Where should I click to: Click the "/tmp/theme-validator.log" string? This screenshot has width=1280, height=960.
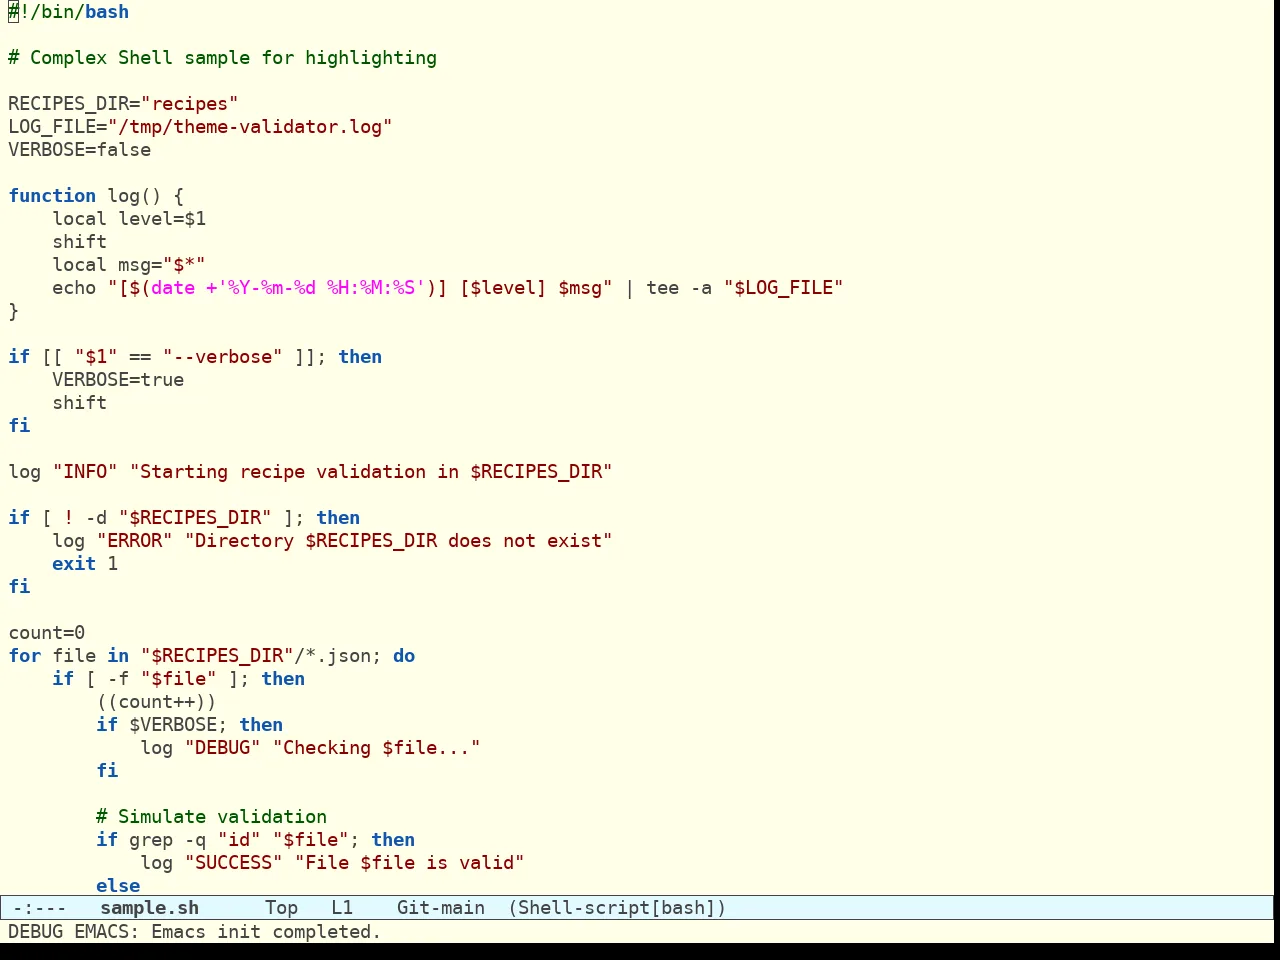(250, 127)
